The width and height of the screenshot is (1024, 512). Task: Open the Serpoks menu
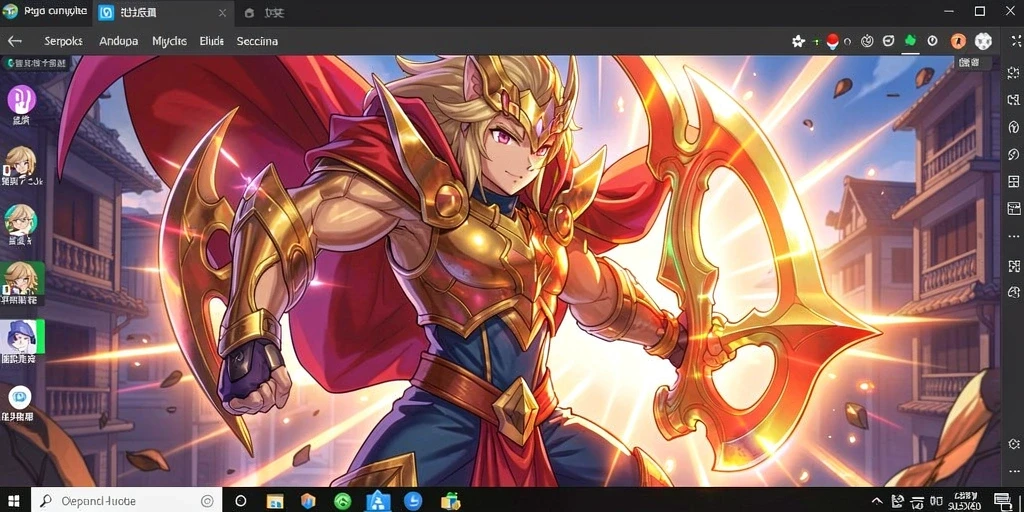(63, 41)
